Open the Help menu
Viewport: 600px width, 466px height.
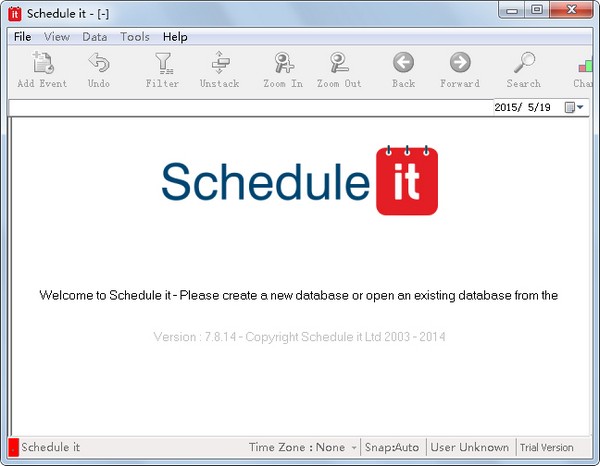(x=175, y=37)
